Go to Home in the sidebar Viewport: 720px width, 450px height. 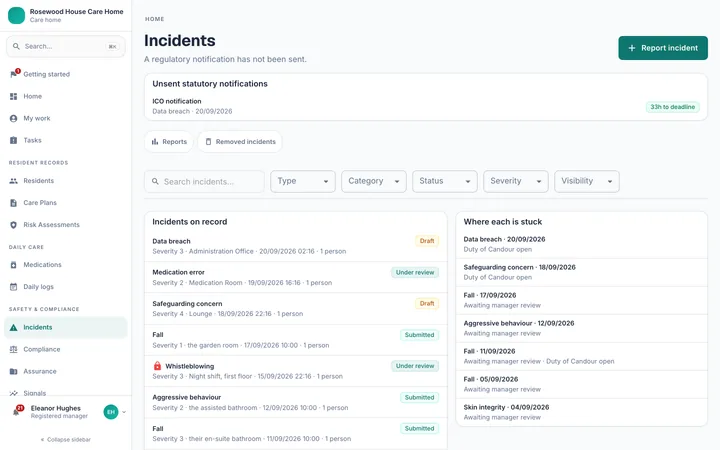point(66,96)
